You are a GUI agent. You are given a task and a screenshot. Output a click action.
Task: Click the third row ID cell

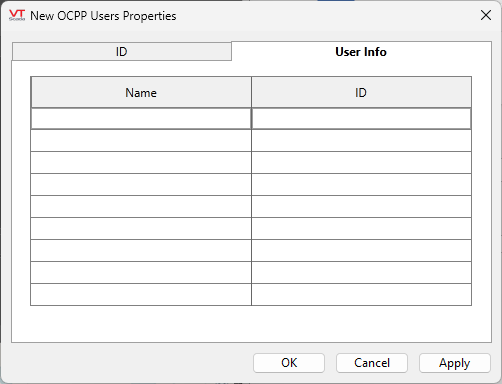(361, 163)
